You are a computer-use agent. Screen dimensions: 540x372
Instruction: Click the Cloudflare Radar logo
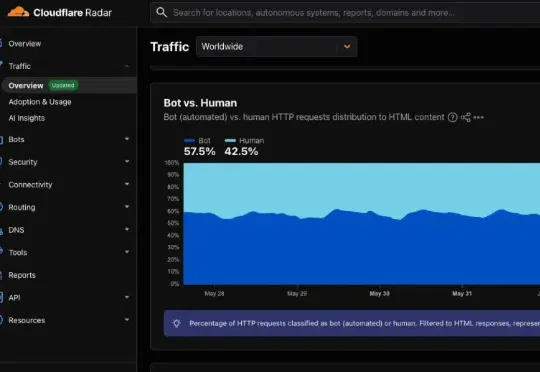click(60, 12)
